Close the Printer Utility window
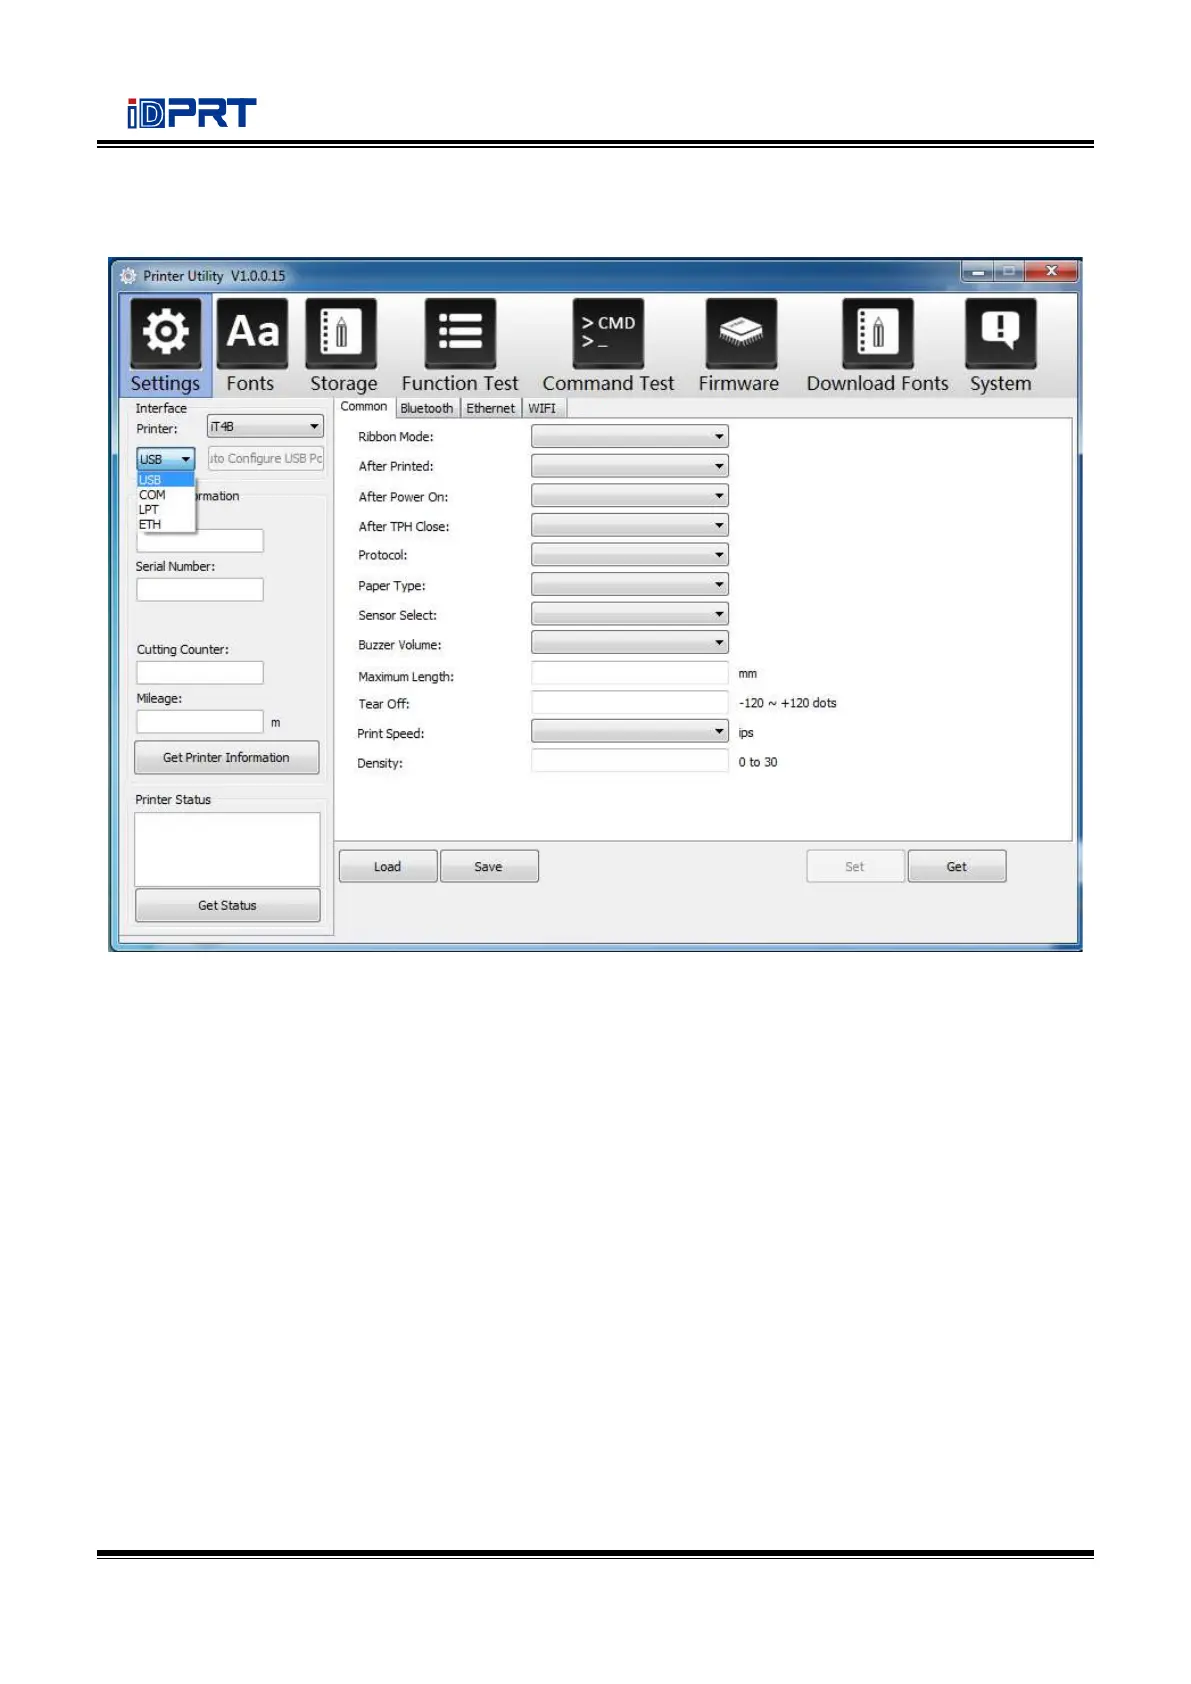The width and height of the screenshot is (1191, 1684). [1050, 271]
